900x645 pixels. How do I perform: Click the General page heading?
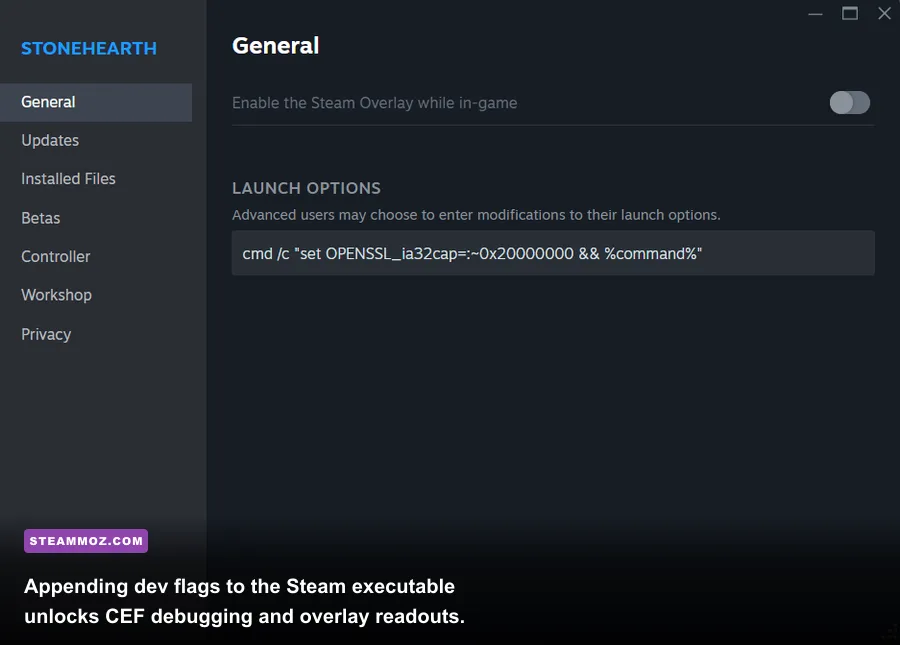[276, 46]
